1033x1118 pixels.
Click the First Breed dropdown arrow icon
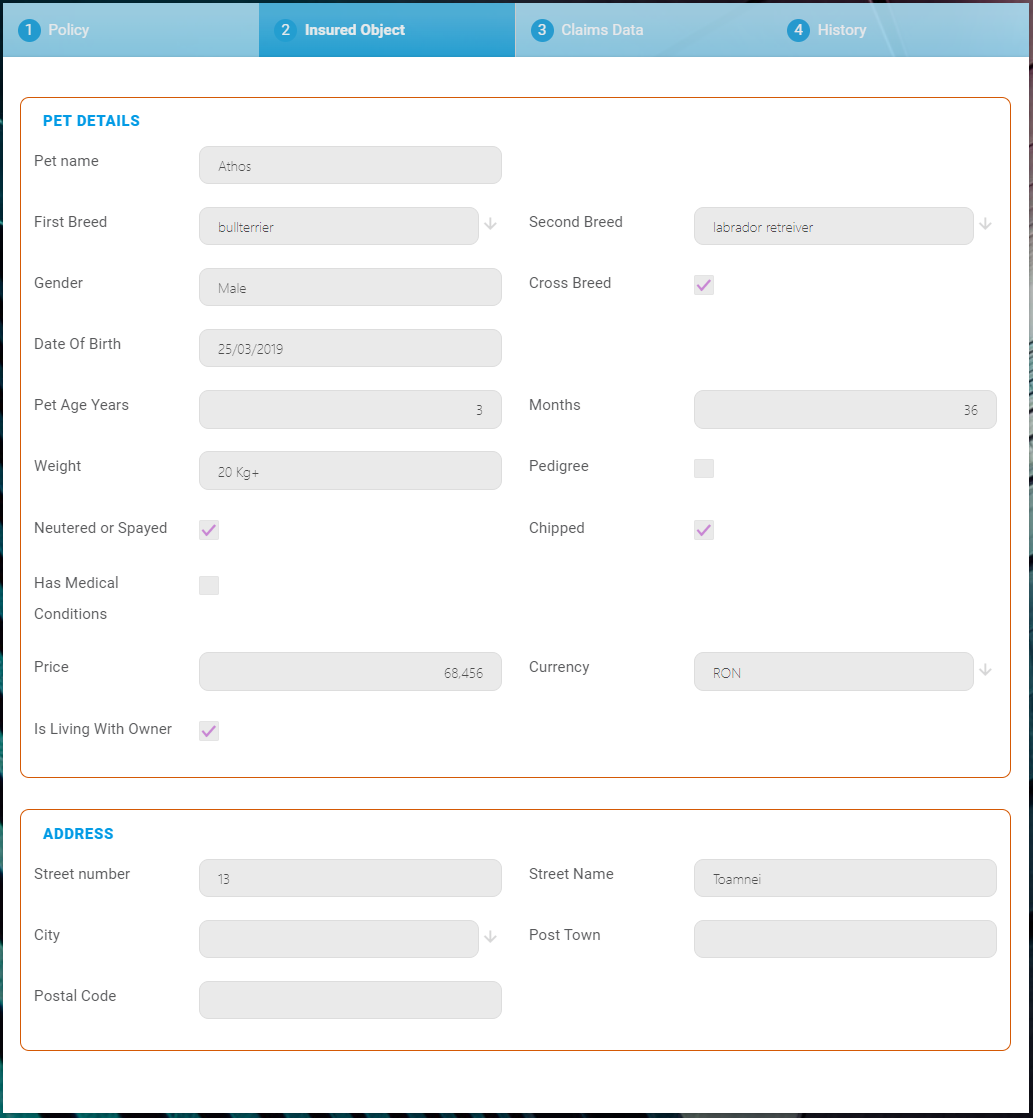490,224
